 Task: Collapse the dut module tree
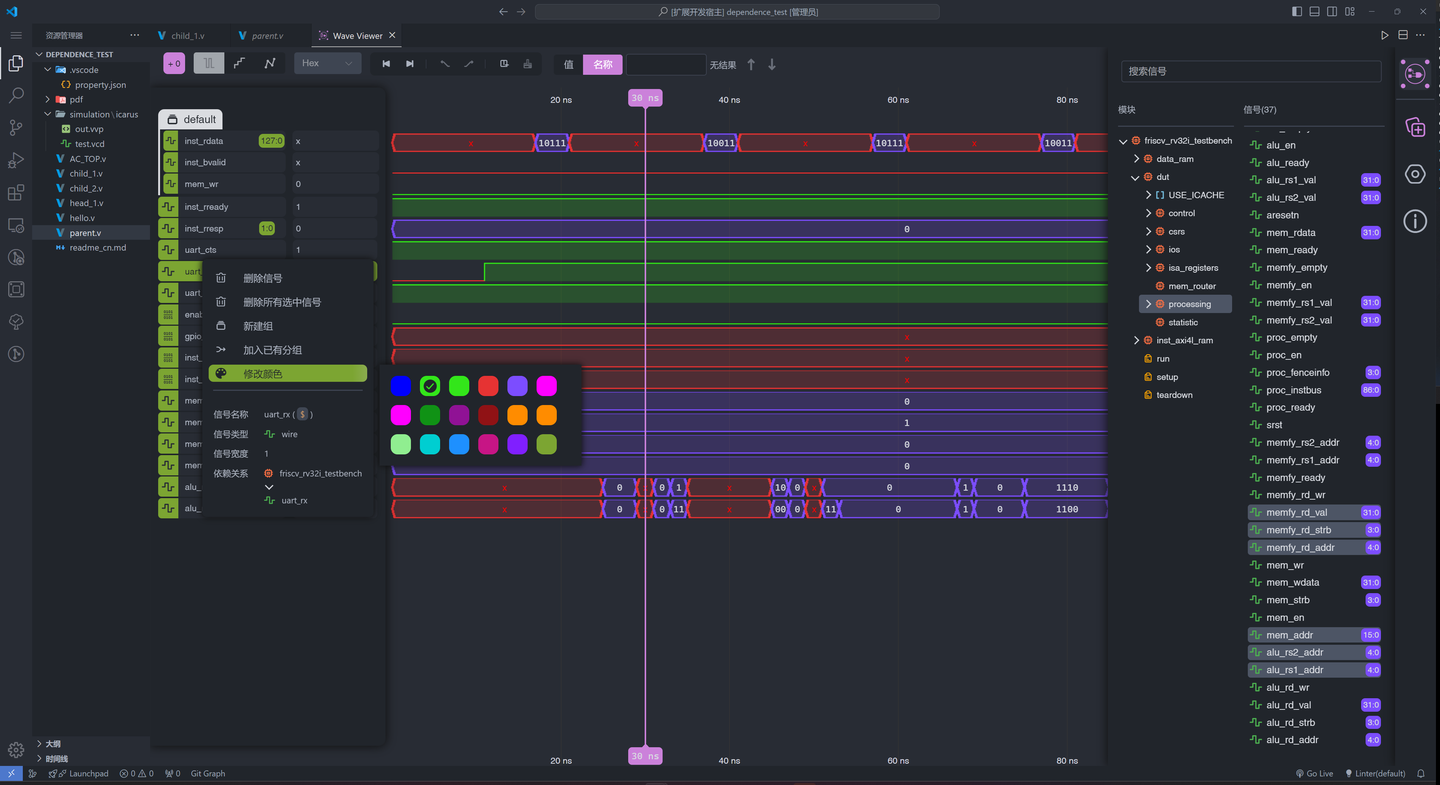[x=1135, y=176]
